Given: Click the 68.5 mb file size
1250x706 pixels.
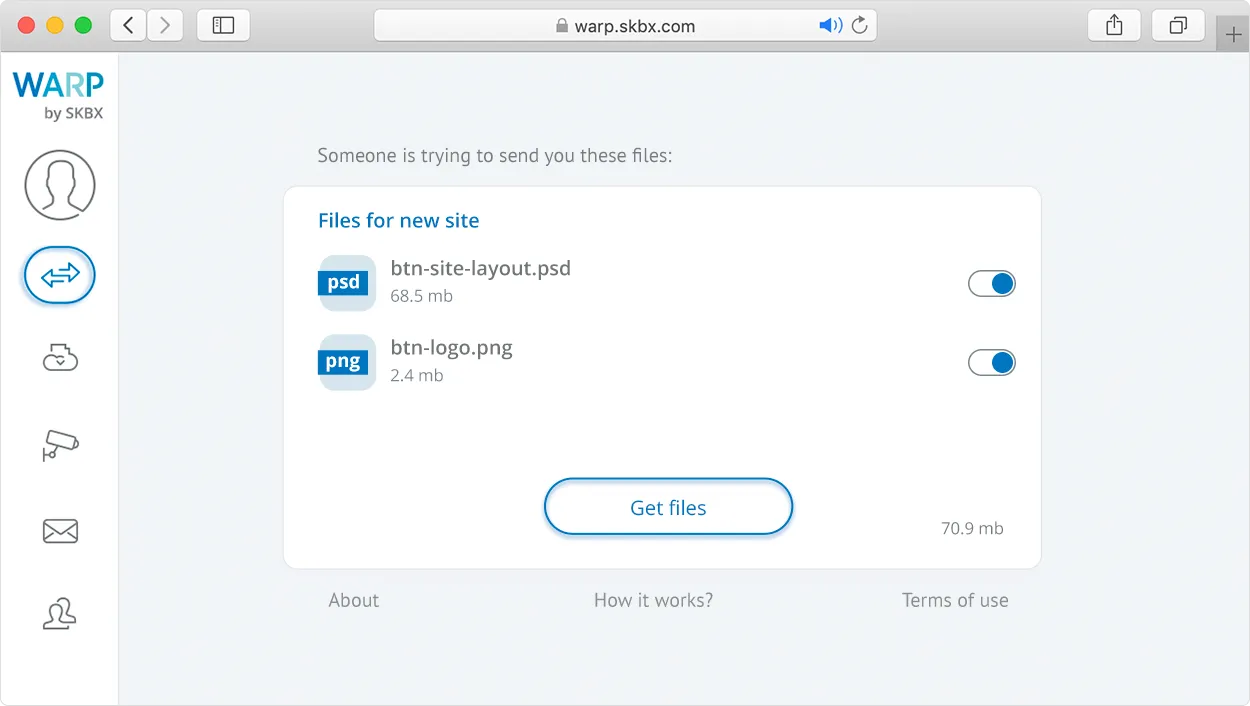Looking at the screenshot, I should point(421,296).
